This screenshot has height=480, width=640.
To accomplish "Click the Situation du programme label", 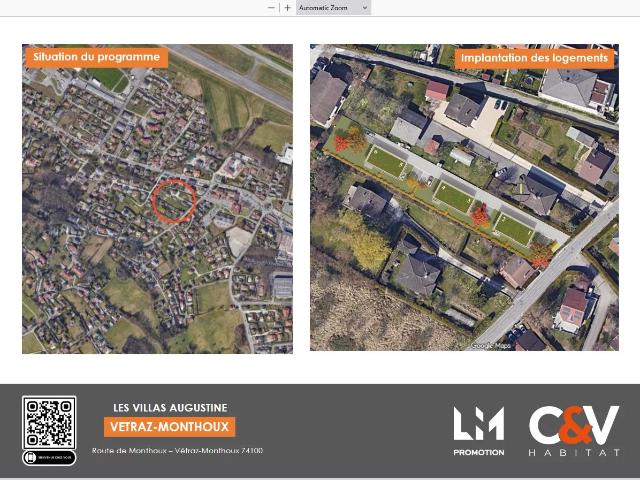I will pos(96,57).
